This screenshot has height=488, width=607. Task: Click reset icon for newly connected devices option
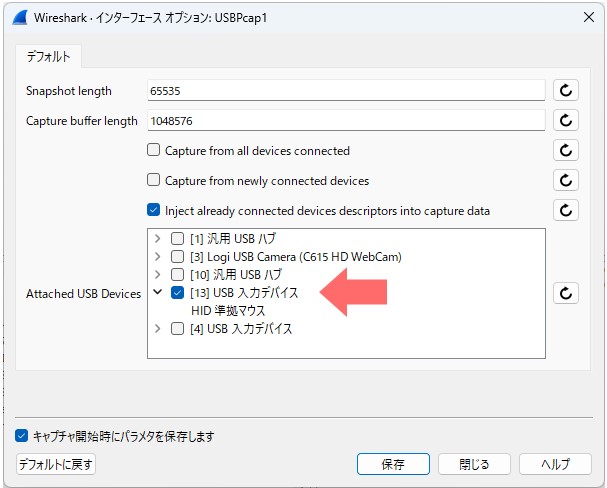pos(566,181)
